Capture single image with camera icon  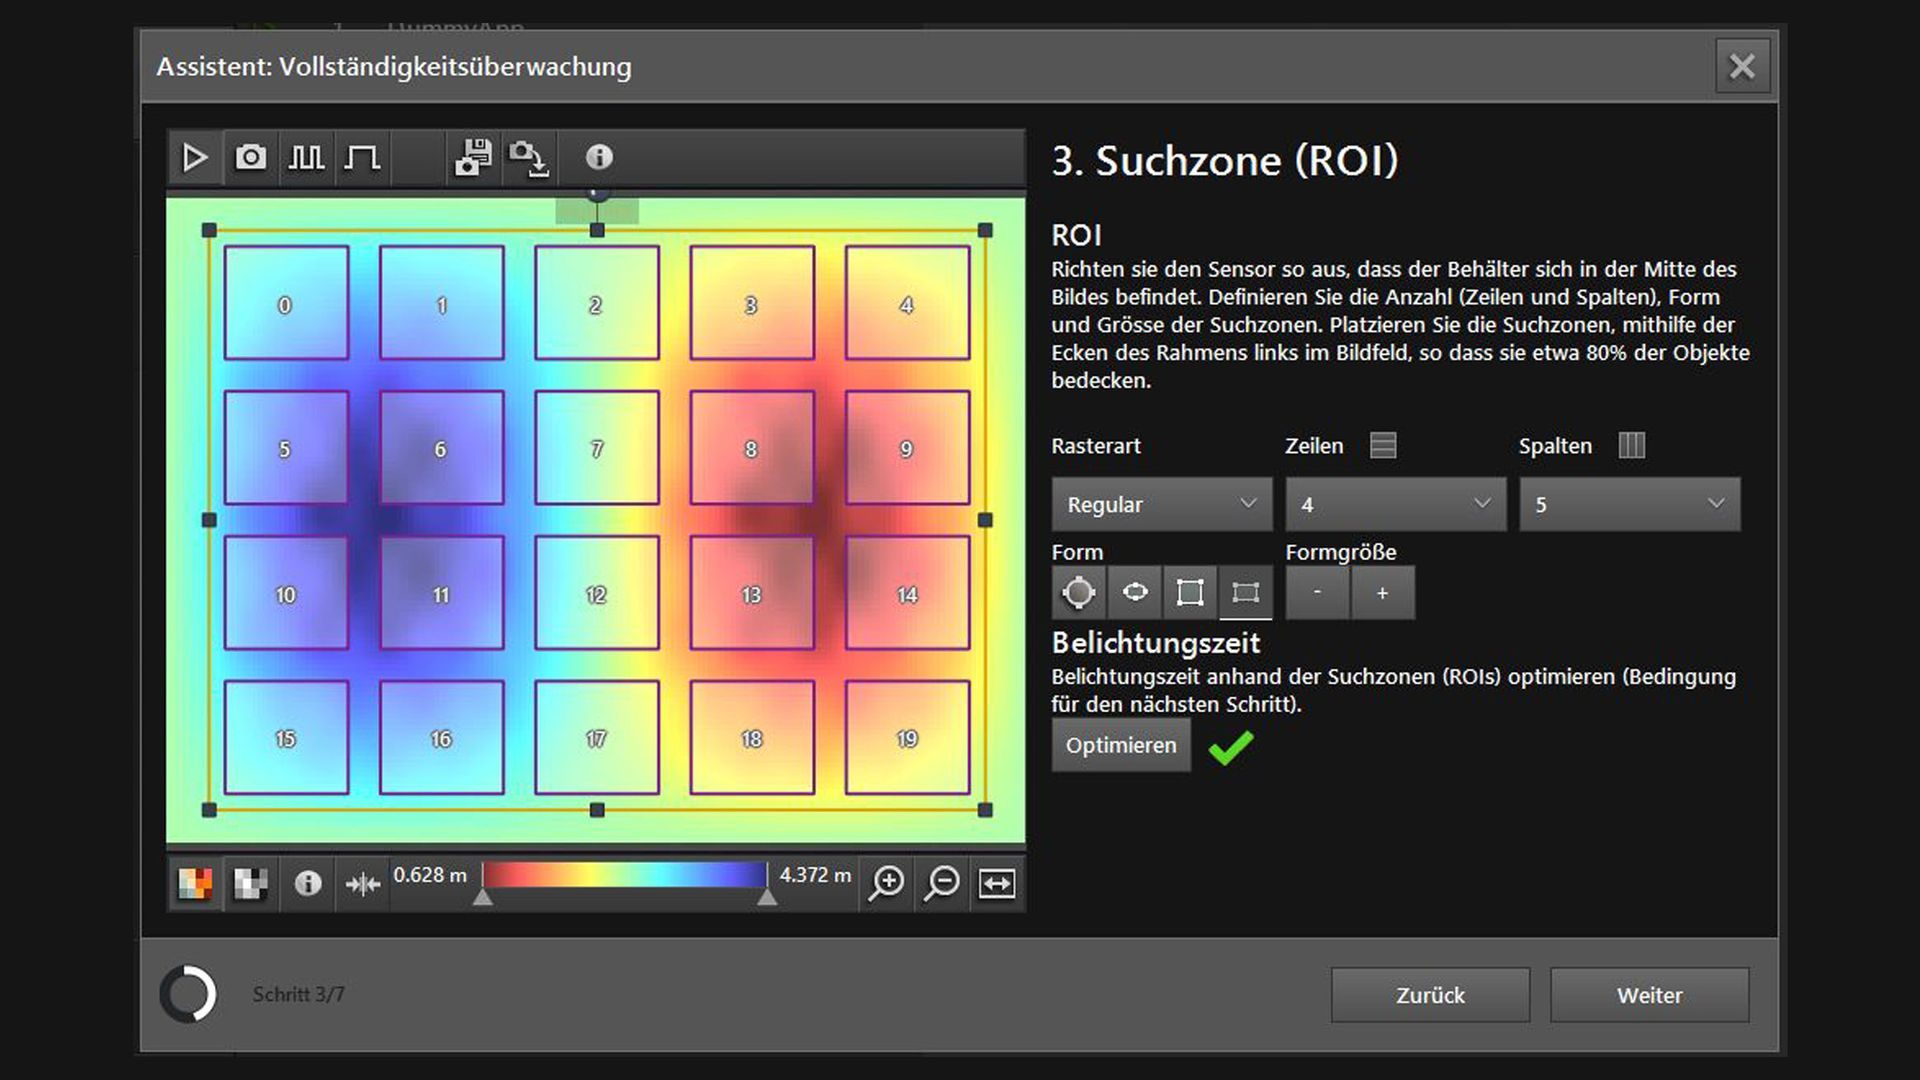(251, 158)
